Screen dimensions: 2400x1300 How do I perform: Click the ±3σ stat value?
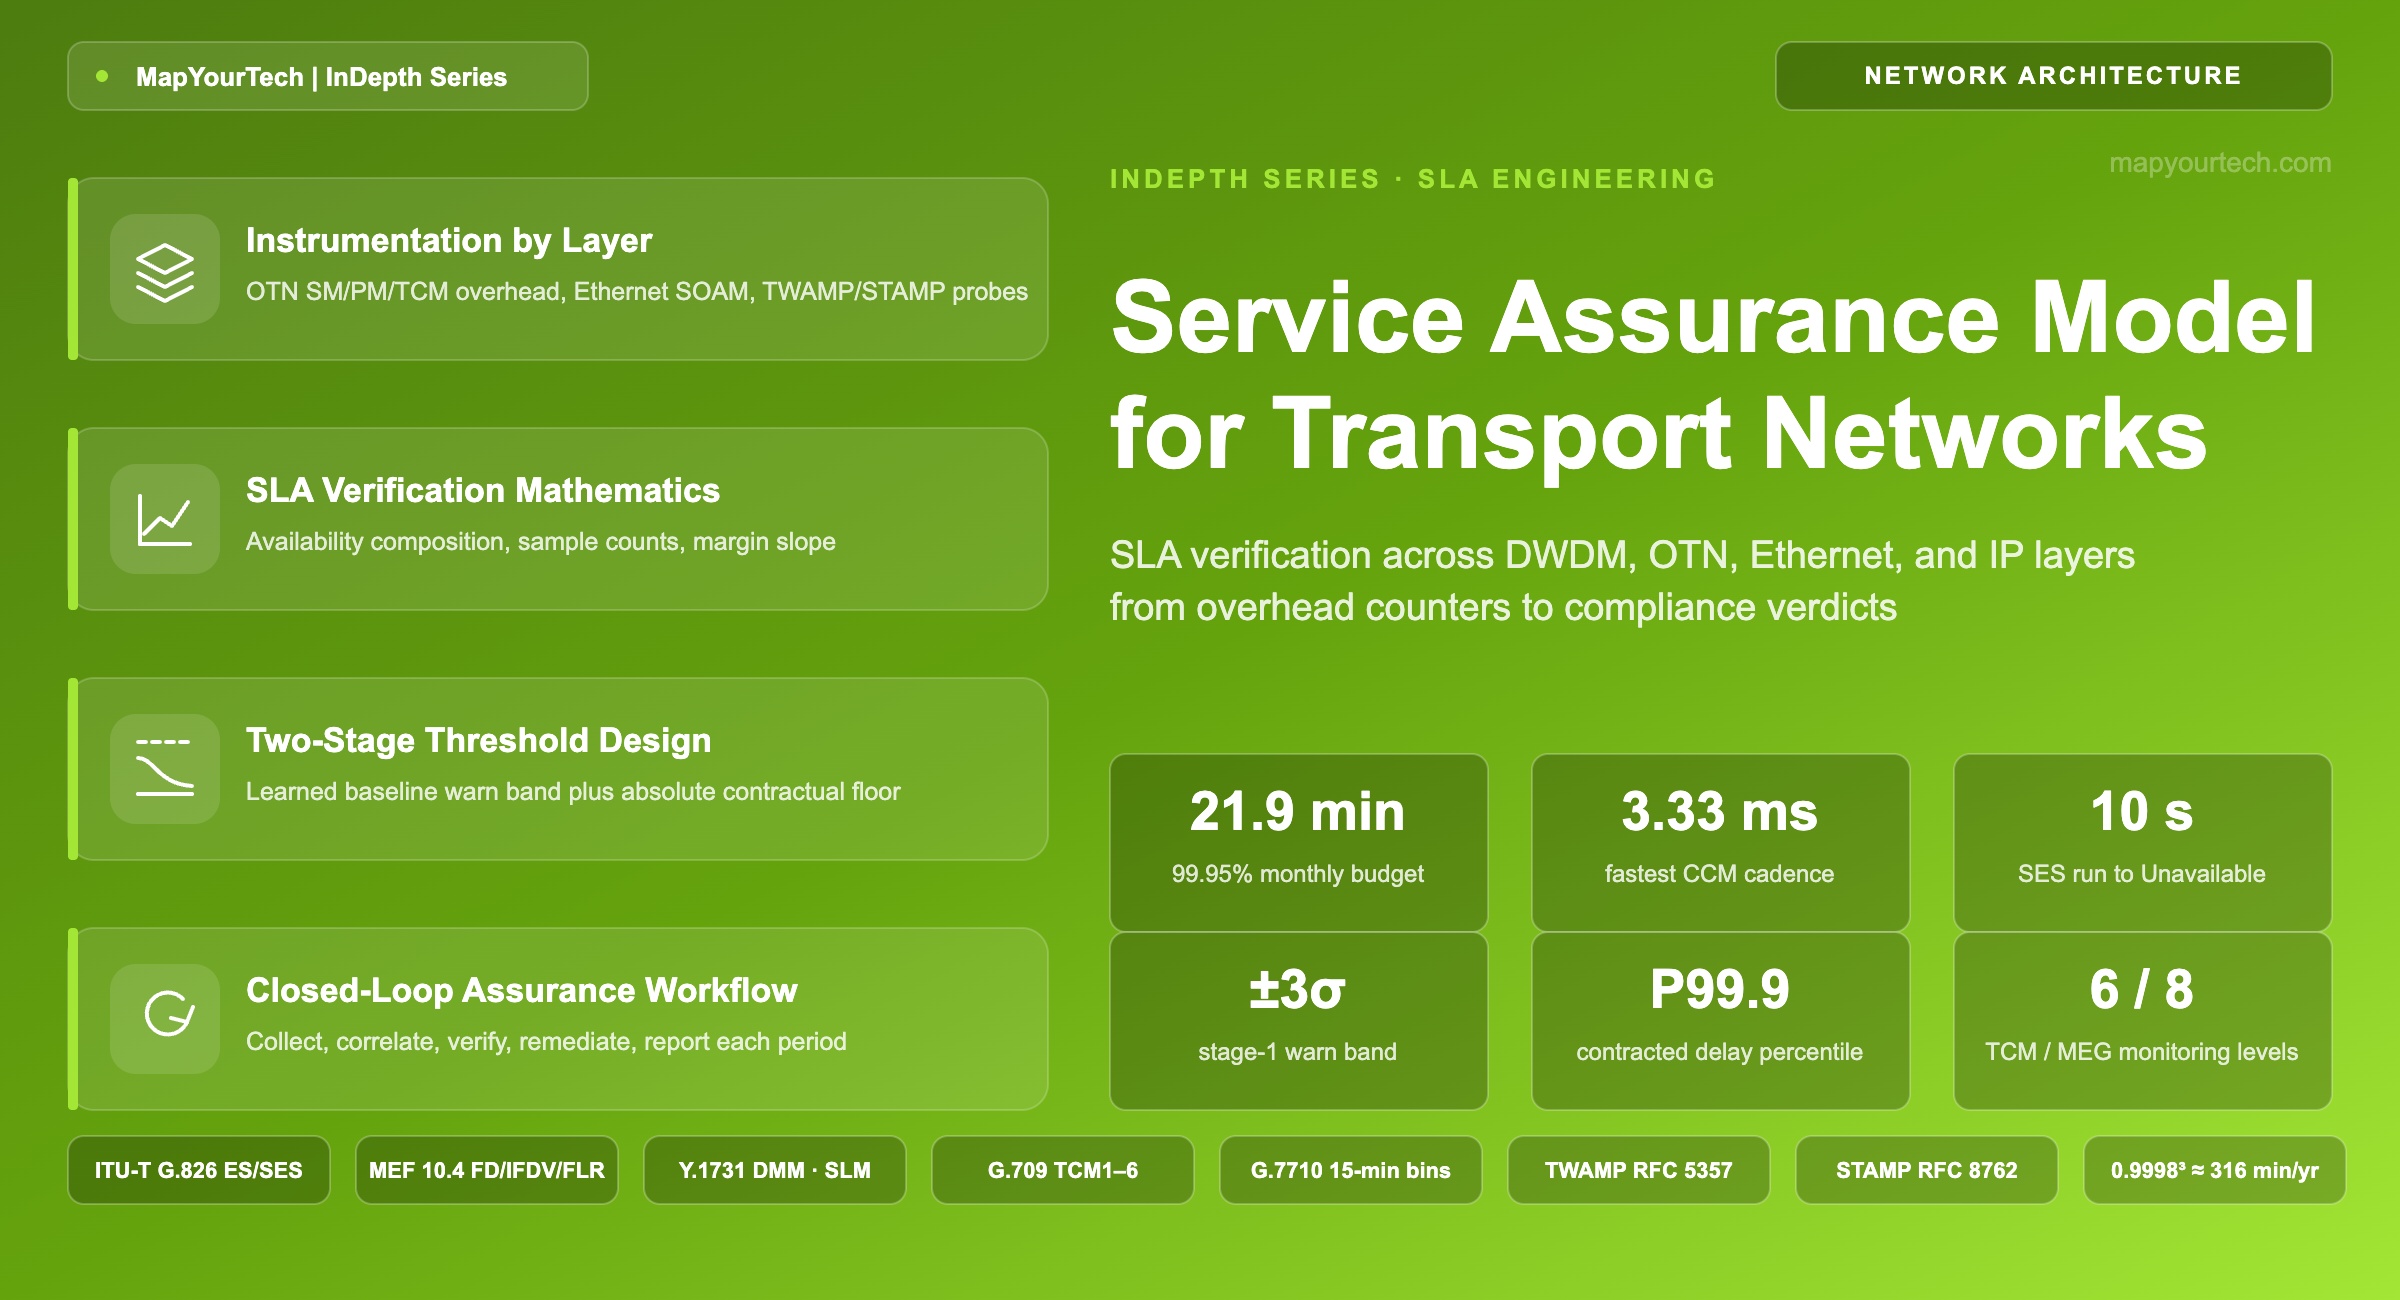click(x=1298, y=989)
